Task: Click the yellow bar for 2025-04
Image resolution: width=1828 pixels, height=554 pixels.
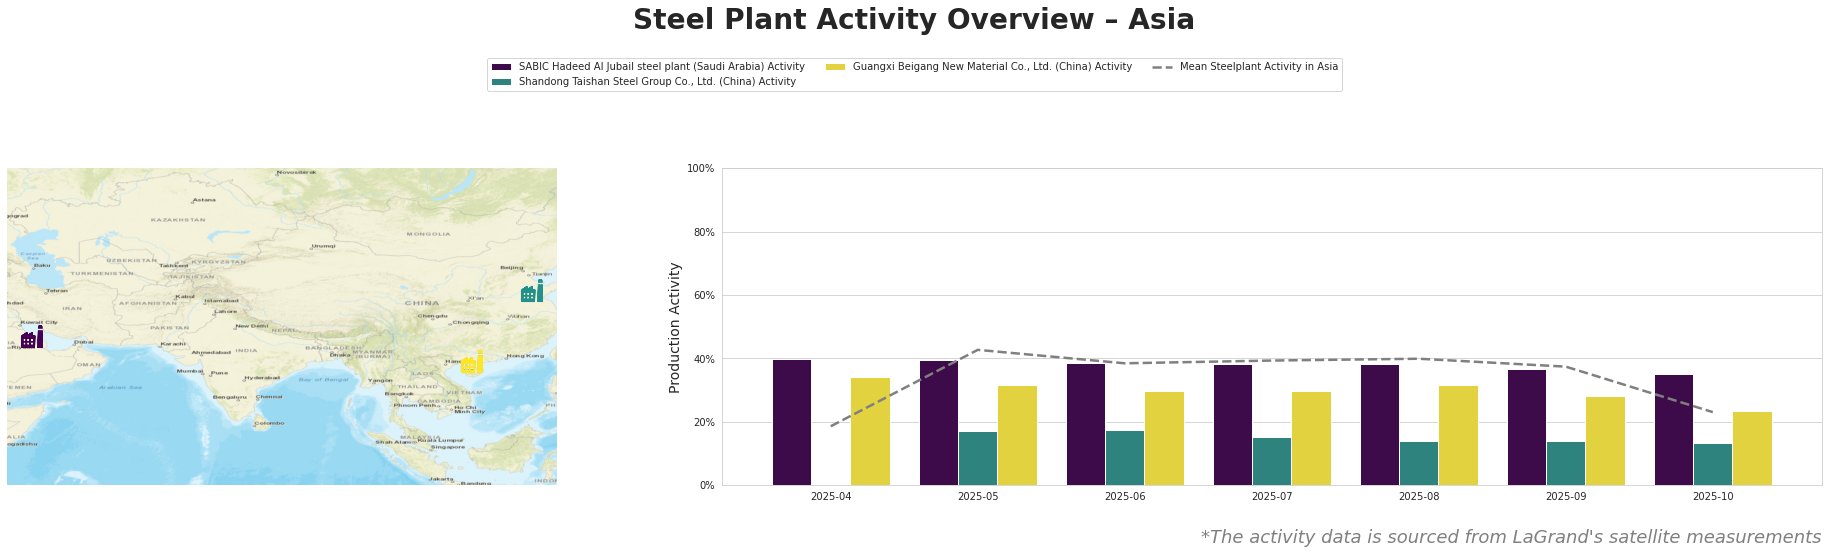Action: pyautogui.click(x=870, y=431)
